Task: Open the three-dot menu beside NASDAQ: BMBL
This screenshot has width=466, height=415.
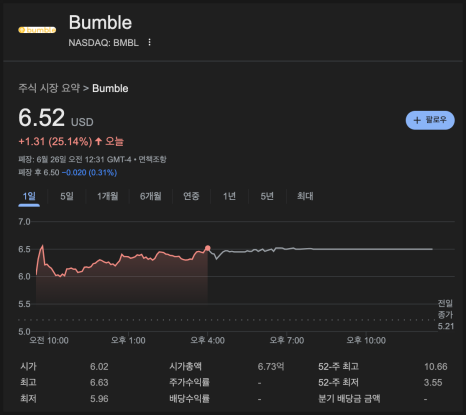Action: pos(149,42)
